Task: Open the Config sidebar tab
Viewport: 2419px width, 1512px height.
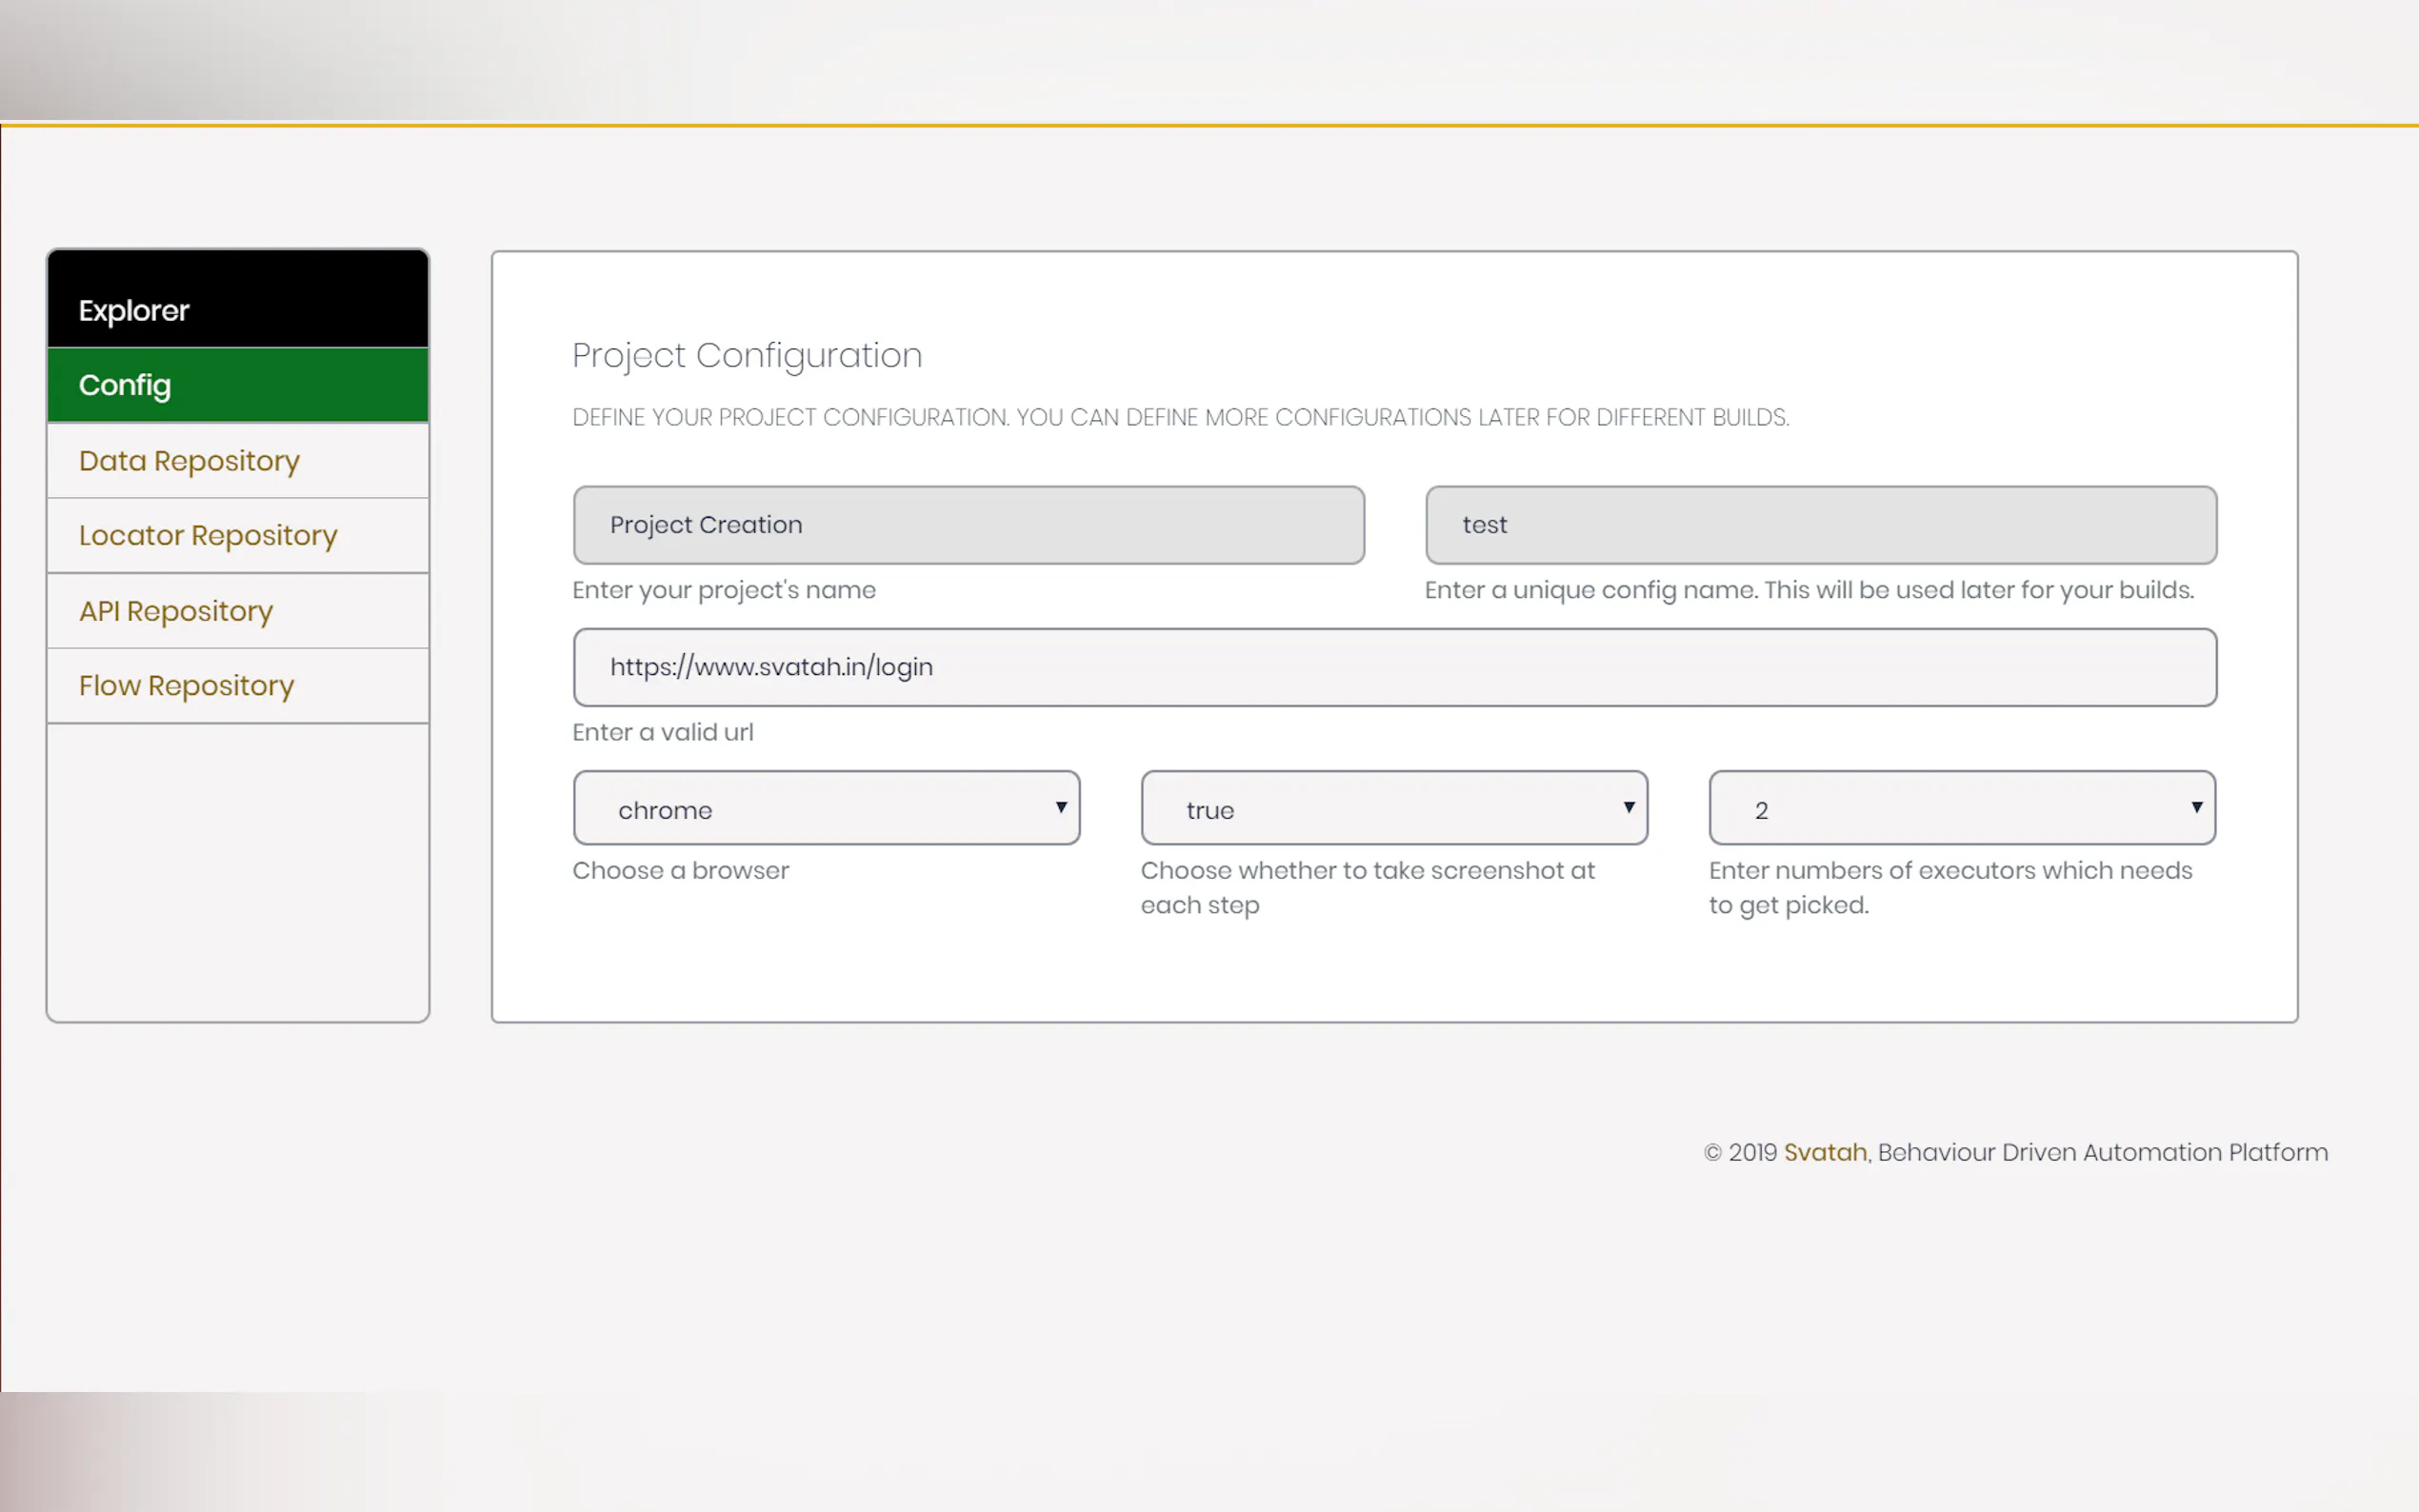Action: (237, 385)
